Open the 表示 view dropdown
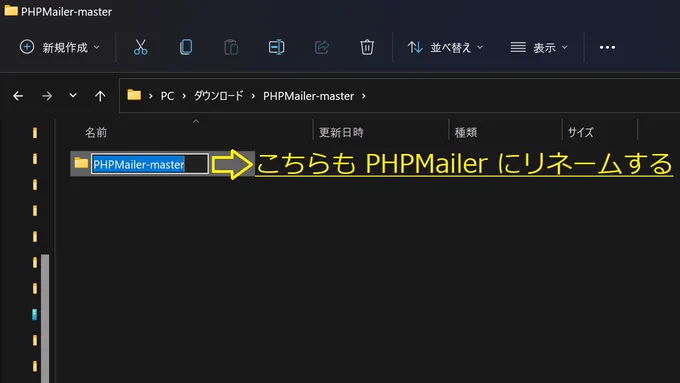Screen dimensions: 680x383 (539, 47)
